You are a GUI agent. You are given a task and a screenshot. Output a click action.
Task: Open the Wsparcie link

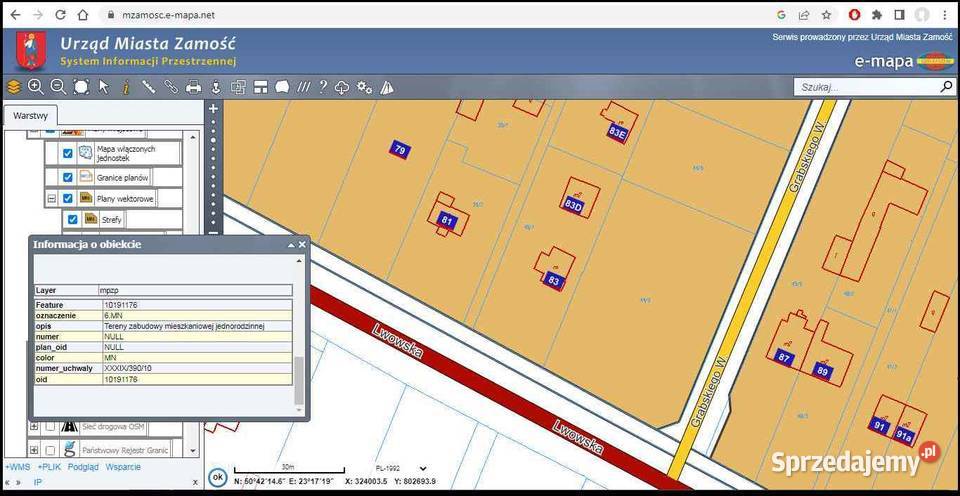click(x=123, y=467)
